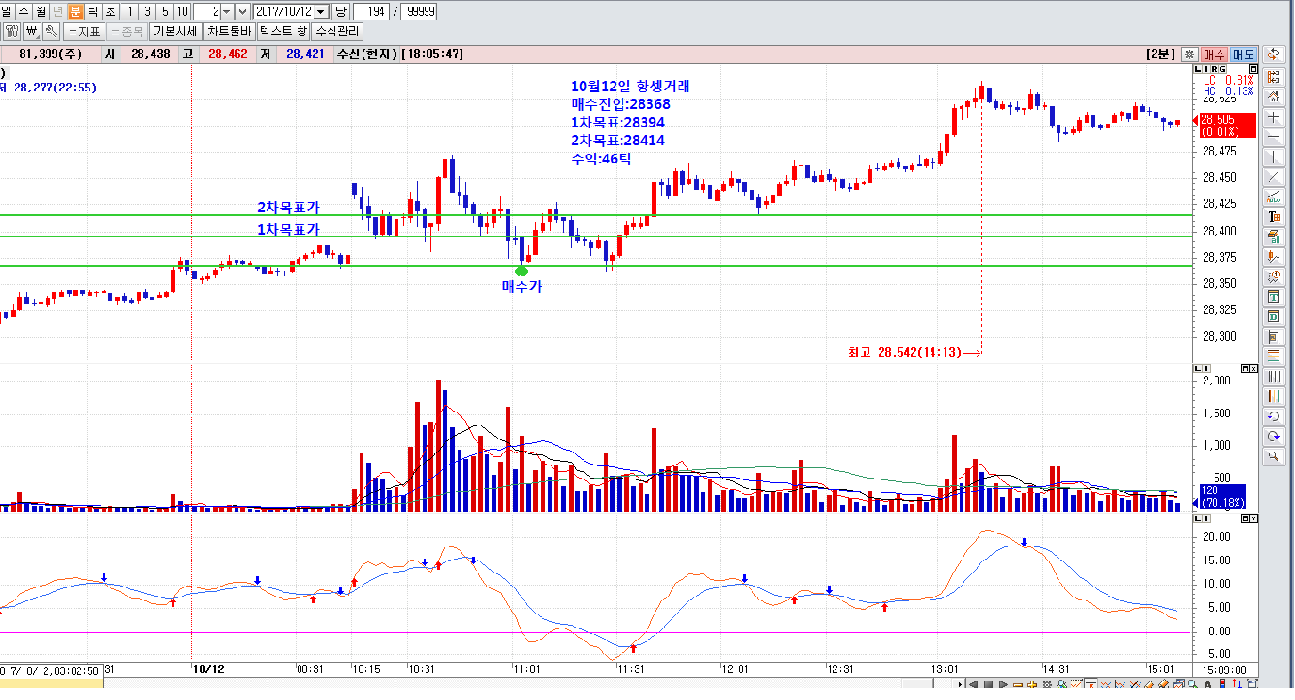Click the 최고 28.542(14:13) annotation
Viewport: 1295px width, 700px height.
coord(905,352)
